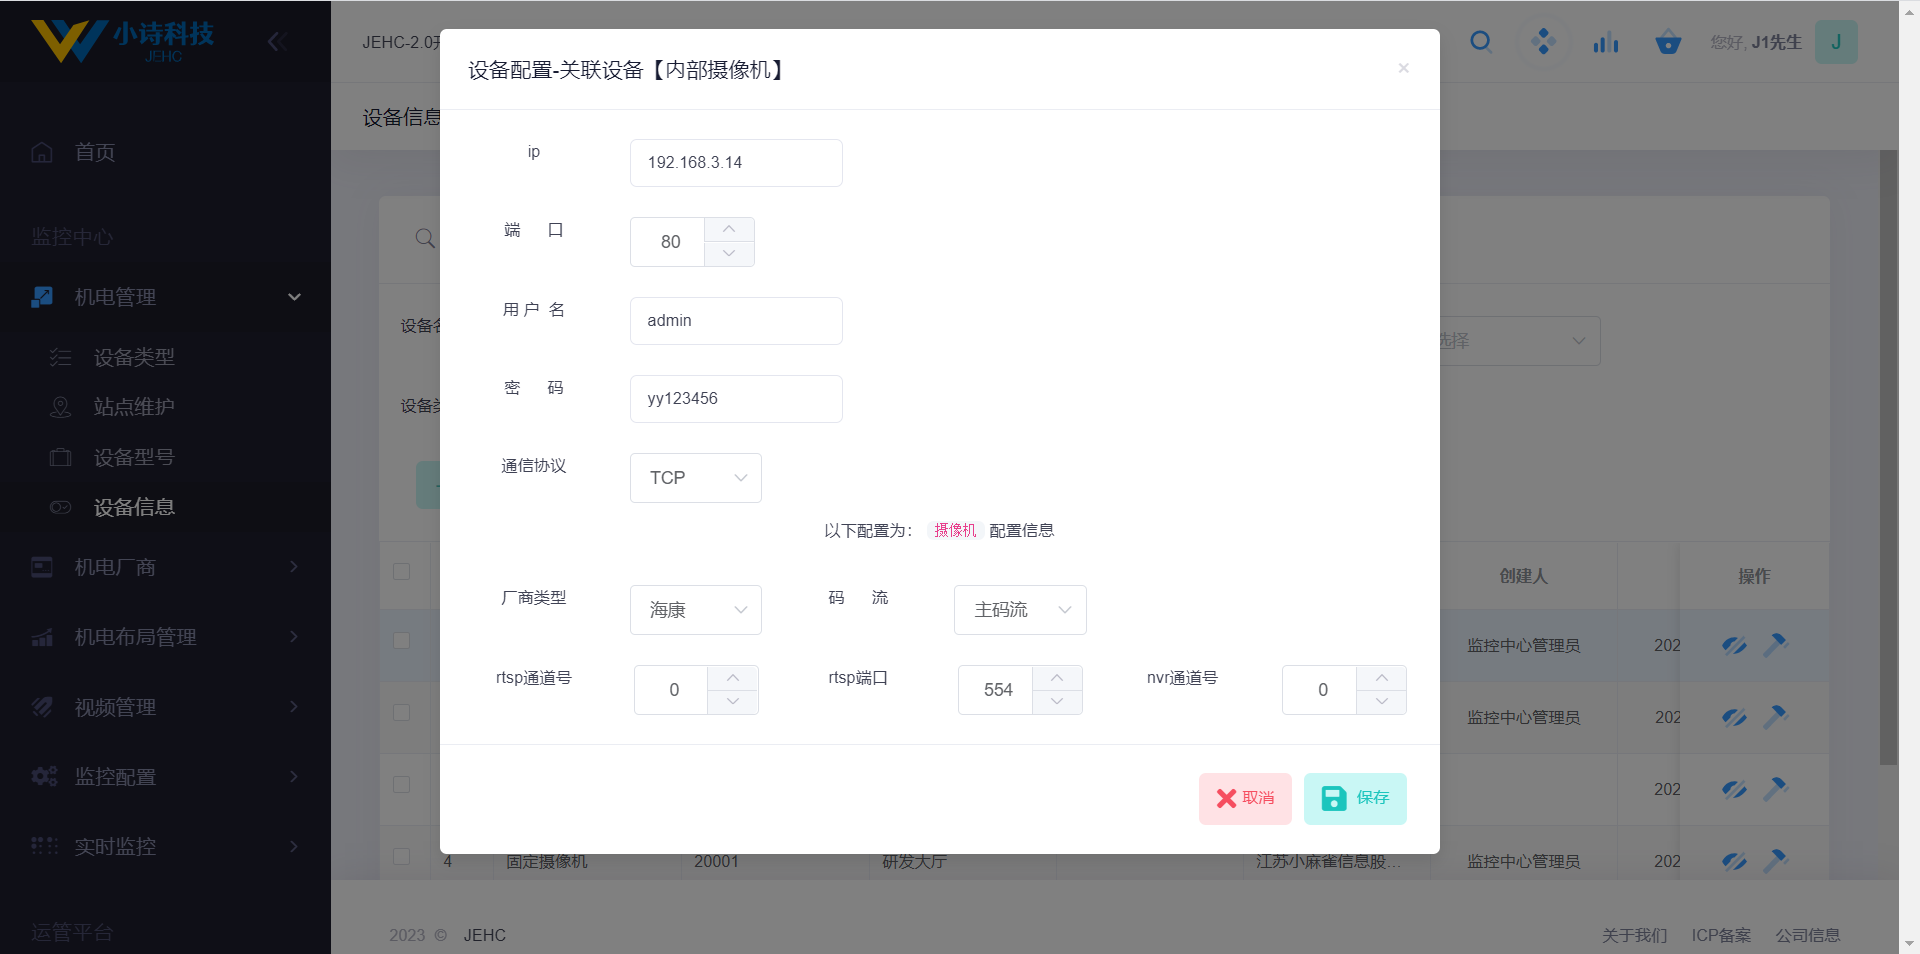
Task: Open the bar chart statistics icon
Action: point(1606,42)
